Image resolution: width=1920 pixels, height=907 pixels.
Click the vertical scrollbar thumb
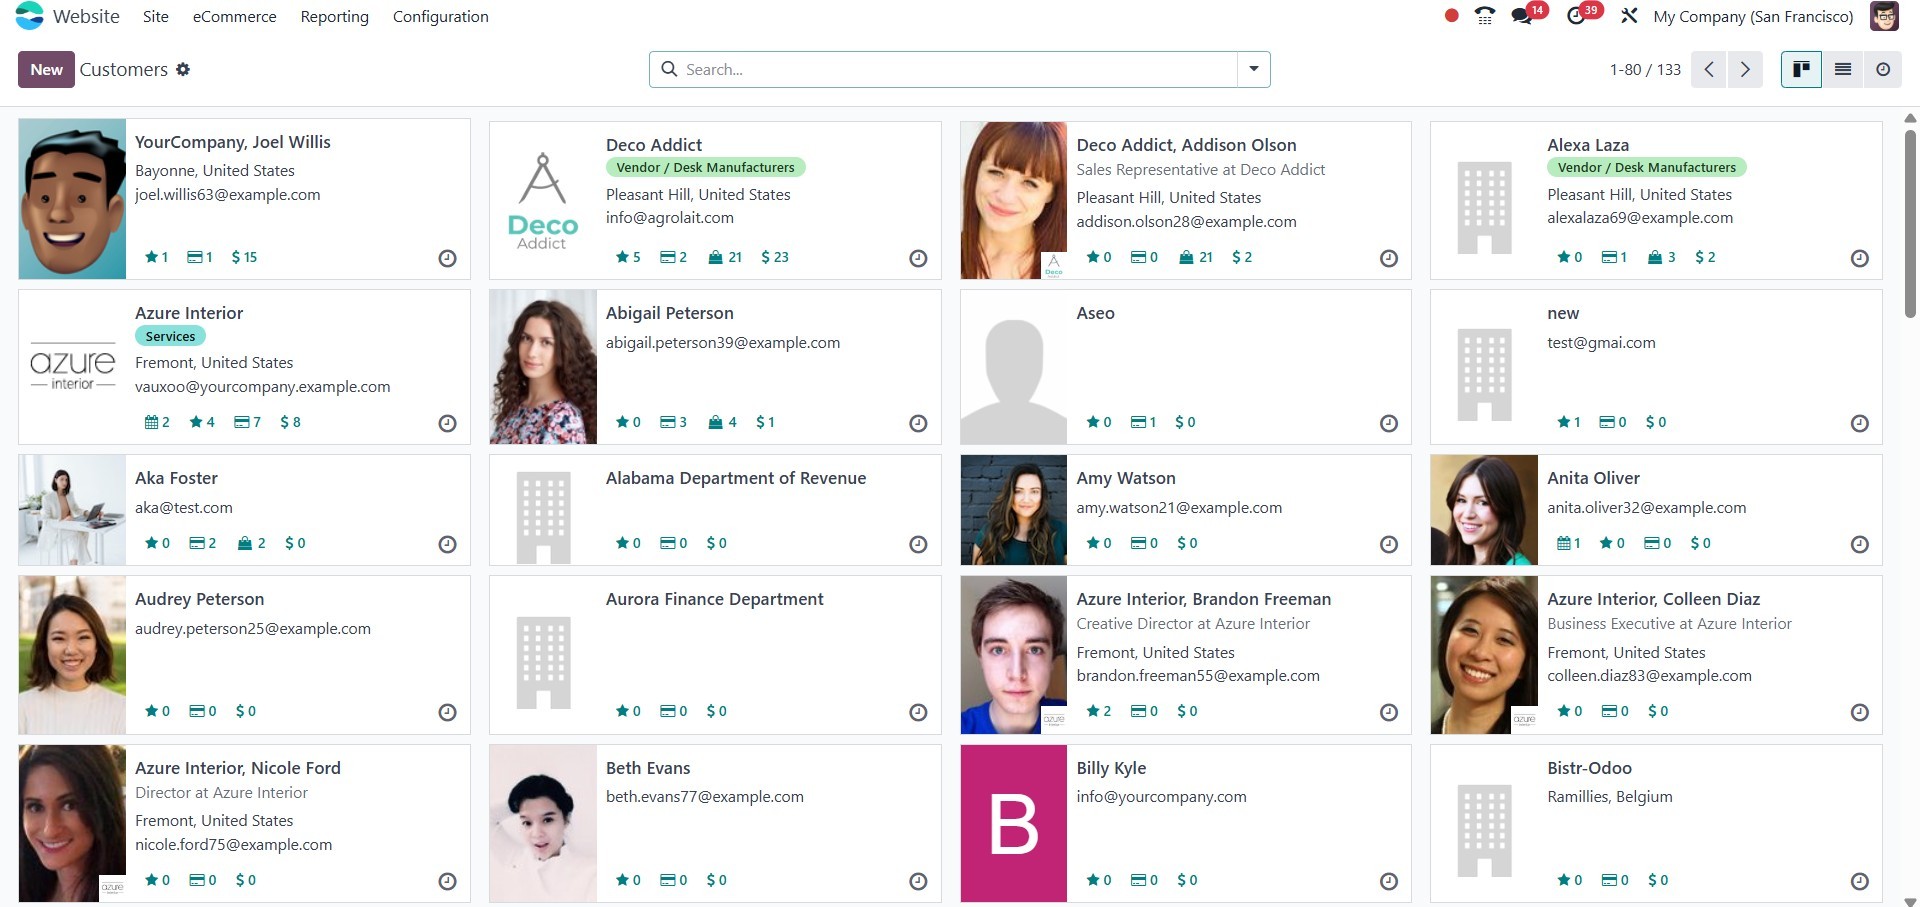coord(1910,224)
